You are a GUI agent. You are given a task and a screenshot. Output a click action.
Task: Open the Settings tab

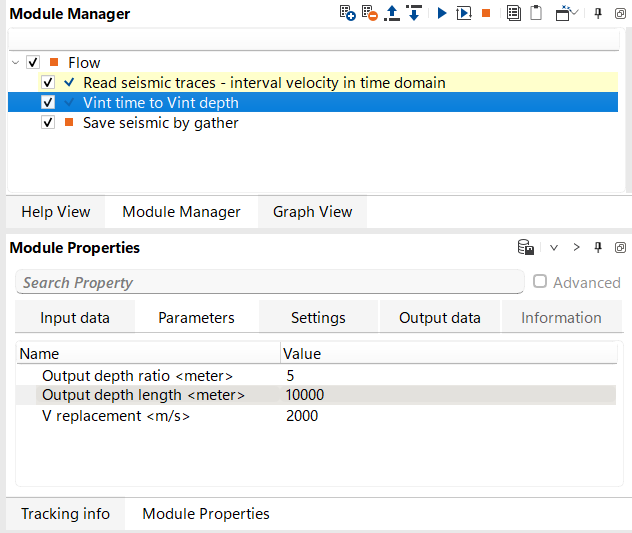pos(318,318)
